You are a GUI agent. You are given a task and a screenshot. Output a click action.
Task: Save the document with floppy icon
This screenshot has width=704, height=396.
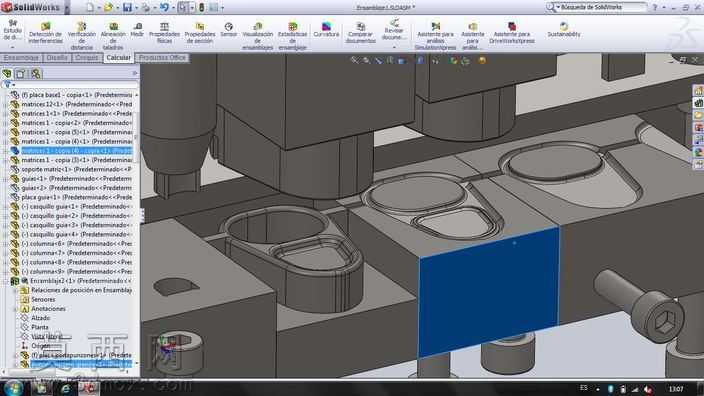pyautogui.click(x=127, y=7)
